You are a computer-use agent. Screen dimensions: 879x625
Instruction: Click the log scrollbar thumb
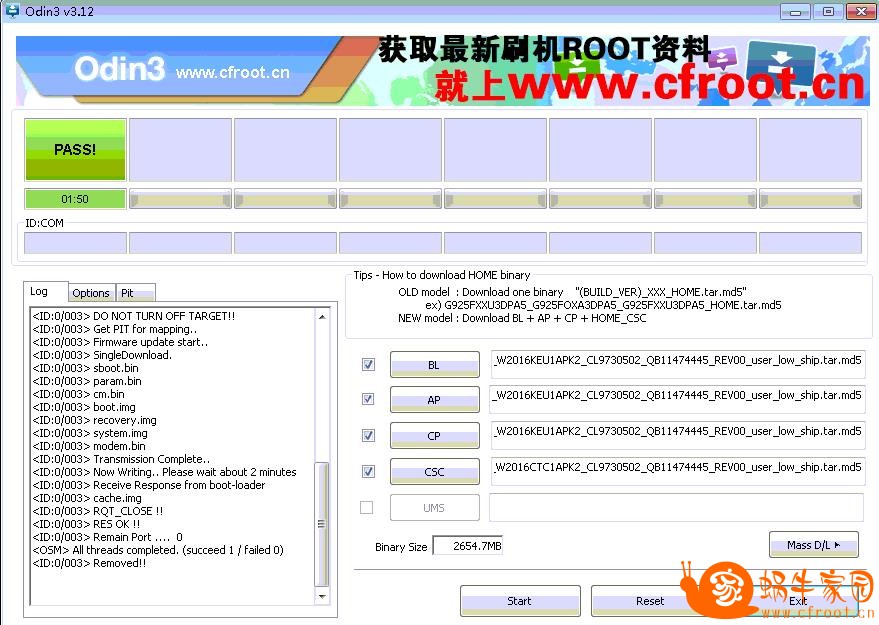[322, 524]
